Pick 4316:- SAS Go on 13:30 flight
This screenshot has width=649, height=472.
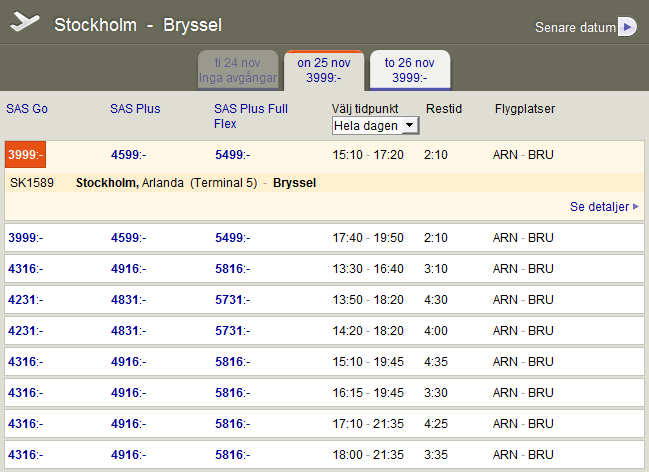pos(25,269)
